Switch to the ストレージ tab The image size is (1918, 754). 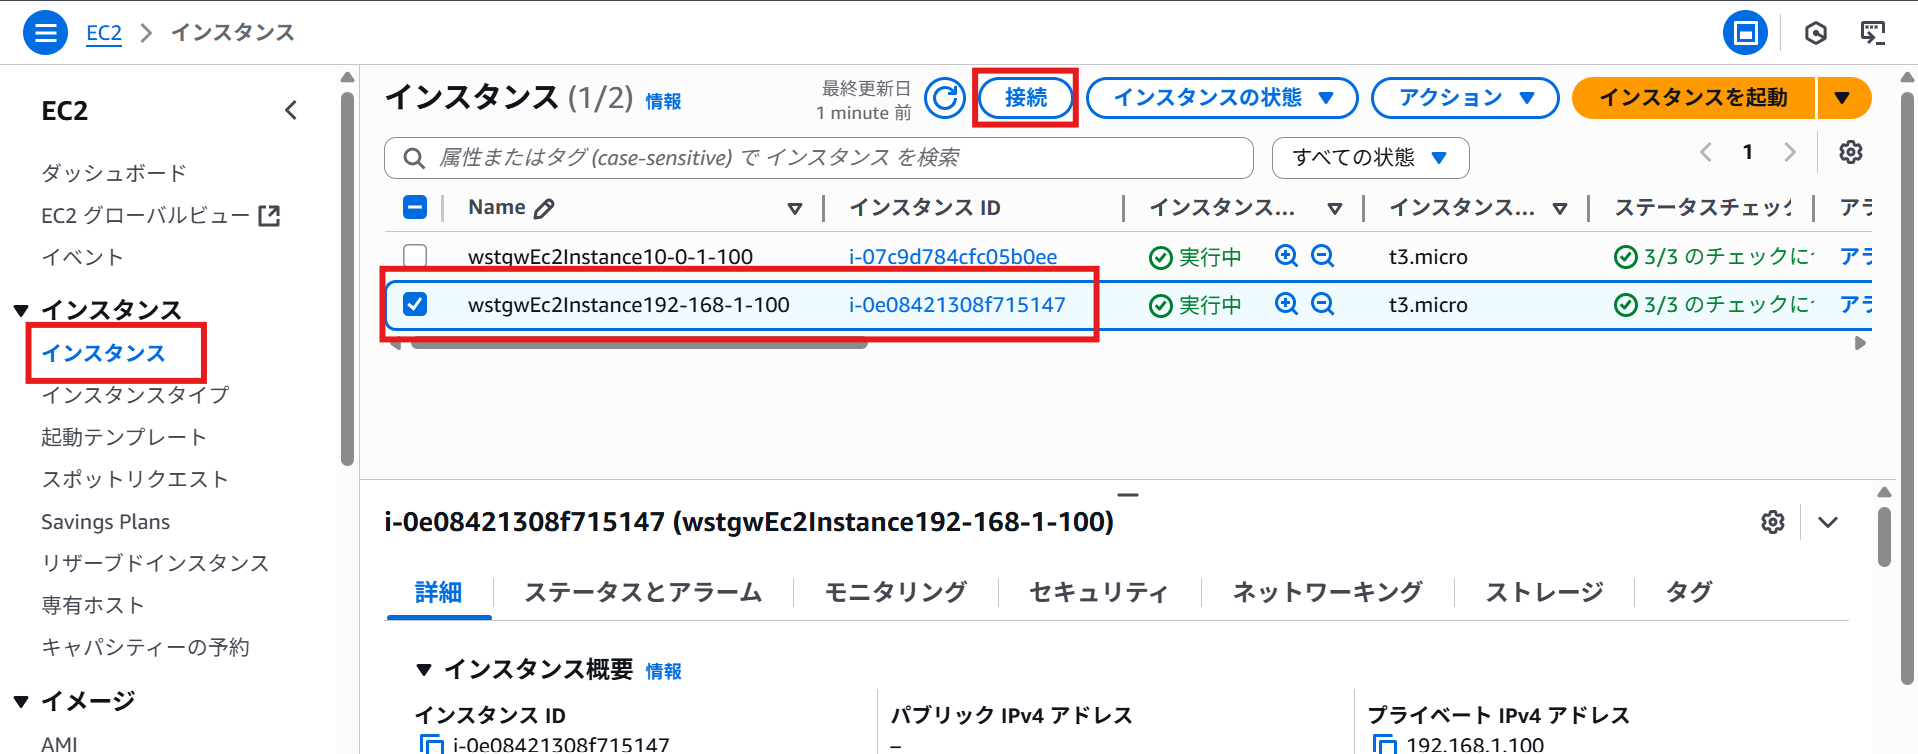(x=1544, y=592)
